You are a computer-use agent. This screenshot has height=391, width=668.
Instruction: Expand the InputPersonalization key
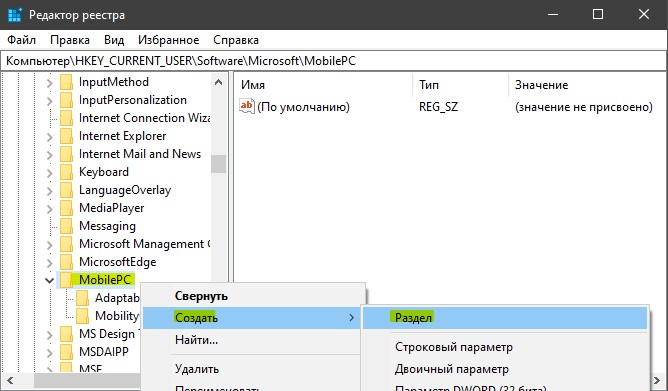[49, 101]
